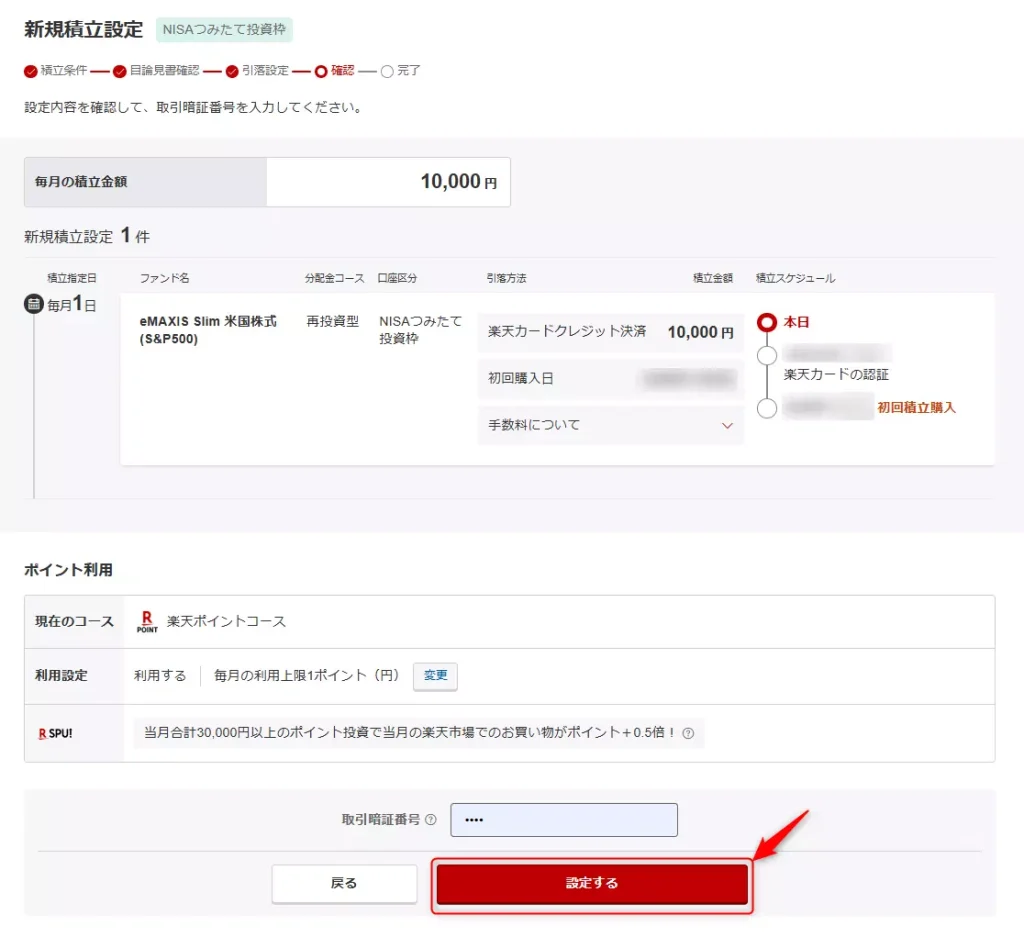1024x937 pixels.
Task: Open the 初回積立購入 link
Action: 918,407
